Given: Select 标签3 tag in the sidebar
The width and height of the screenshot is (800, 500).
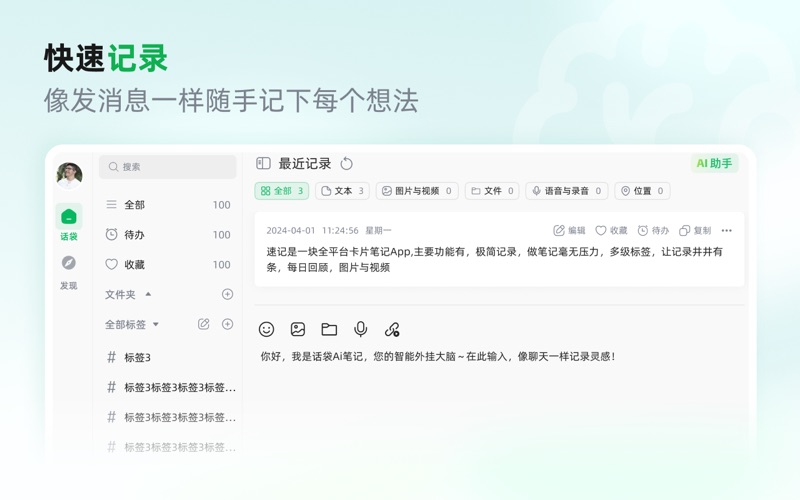Looking at the screenshot, I should pos(137,357).
